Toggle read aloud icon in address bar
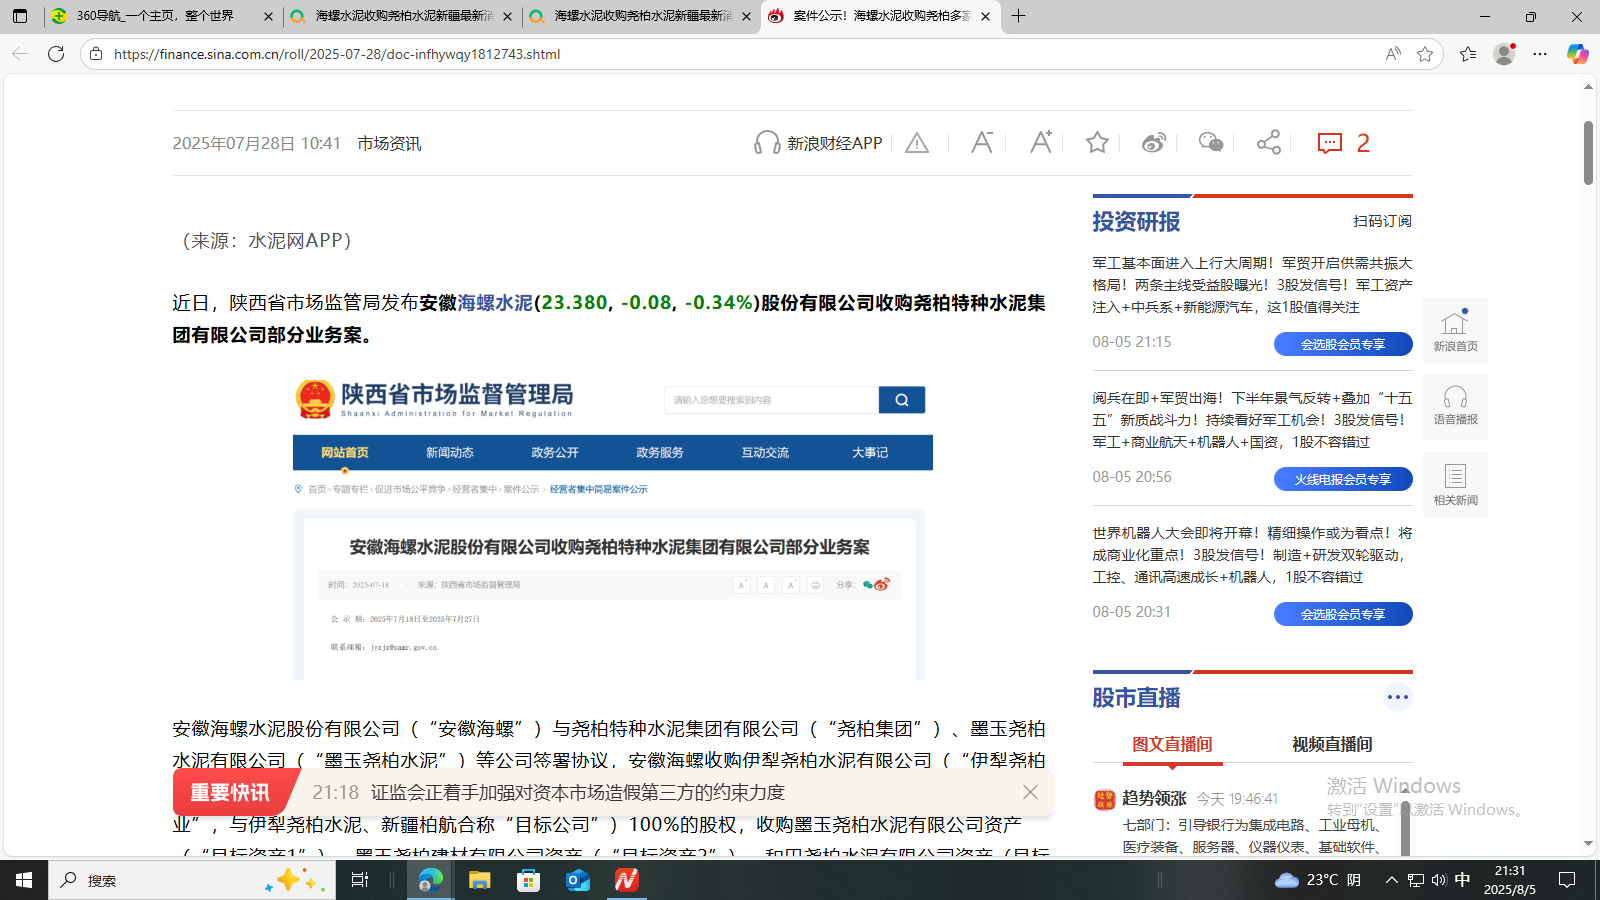This screenshot has height=900, width=1600. pyautogui.click(x=1393, y=54)
